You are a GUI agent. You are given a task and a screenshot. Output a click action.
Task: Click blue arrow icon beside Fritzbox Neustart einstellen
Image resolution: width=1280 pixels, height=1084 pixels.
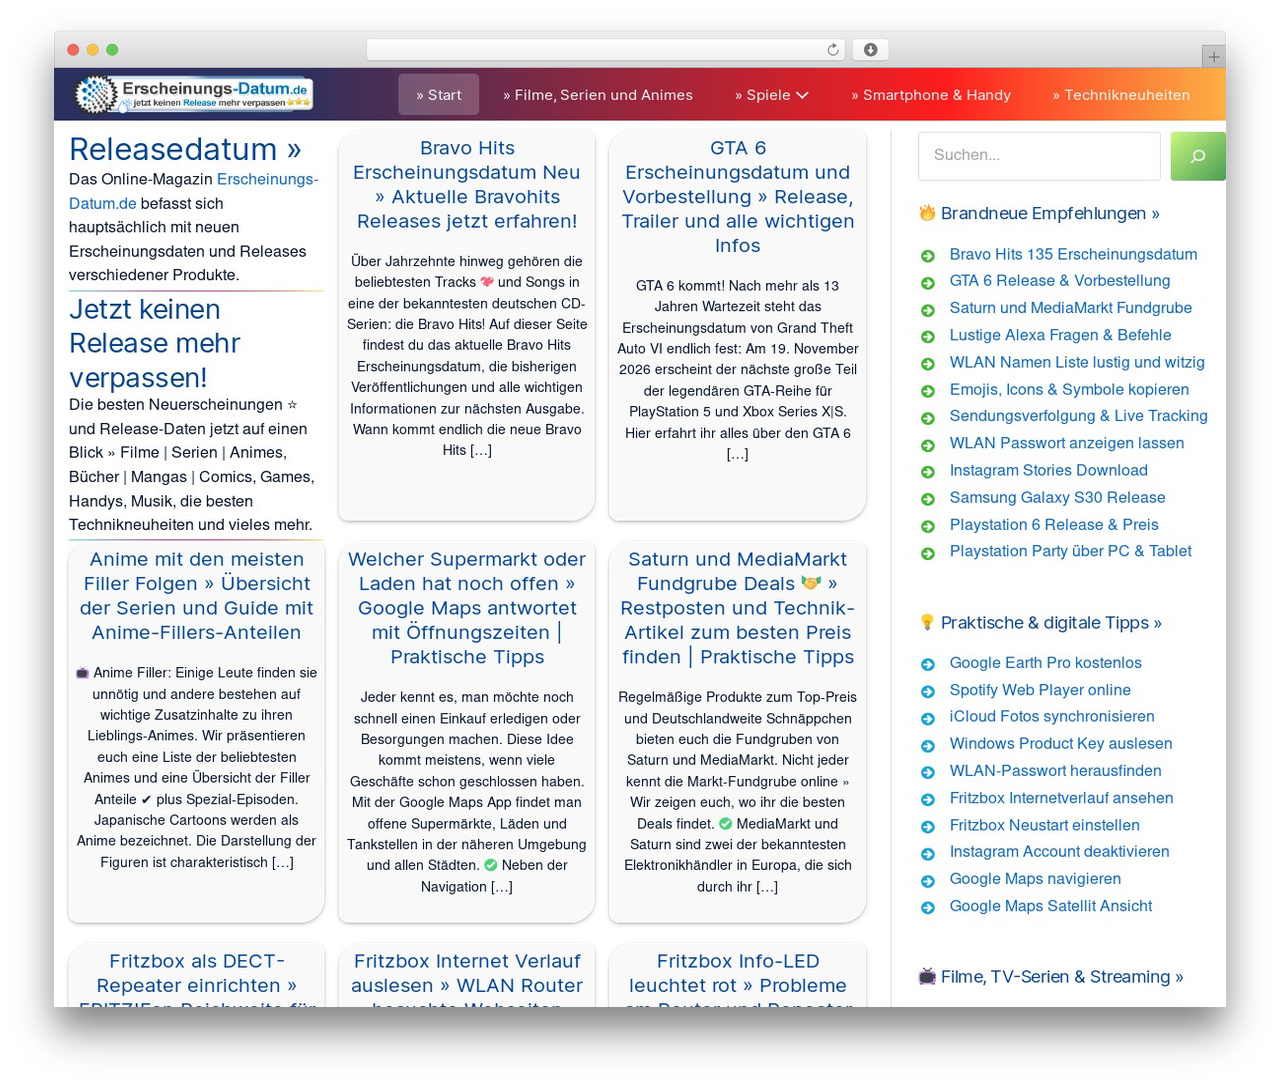928,826
